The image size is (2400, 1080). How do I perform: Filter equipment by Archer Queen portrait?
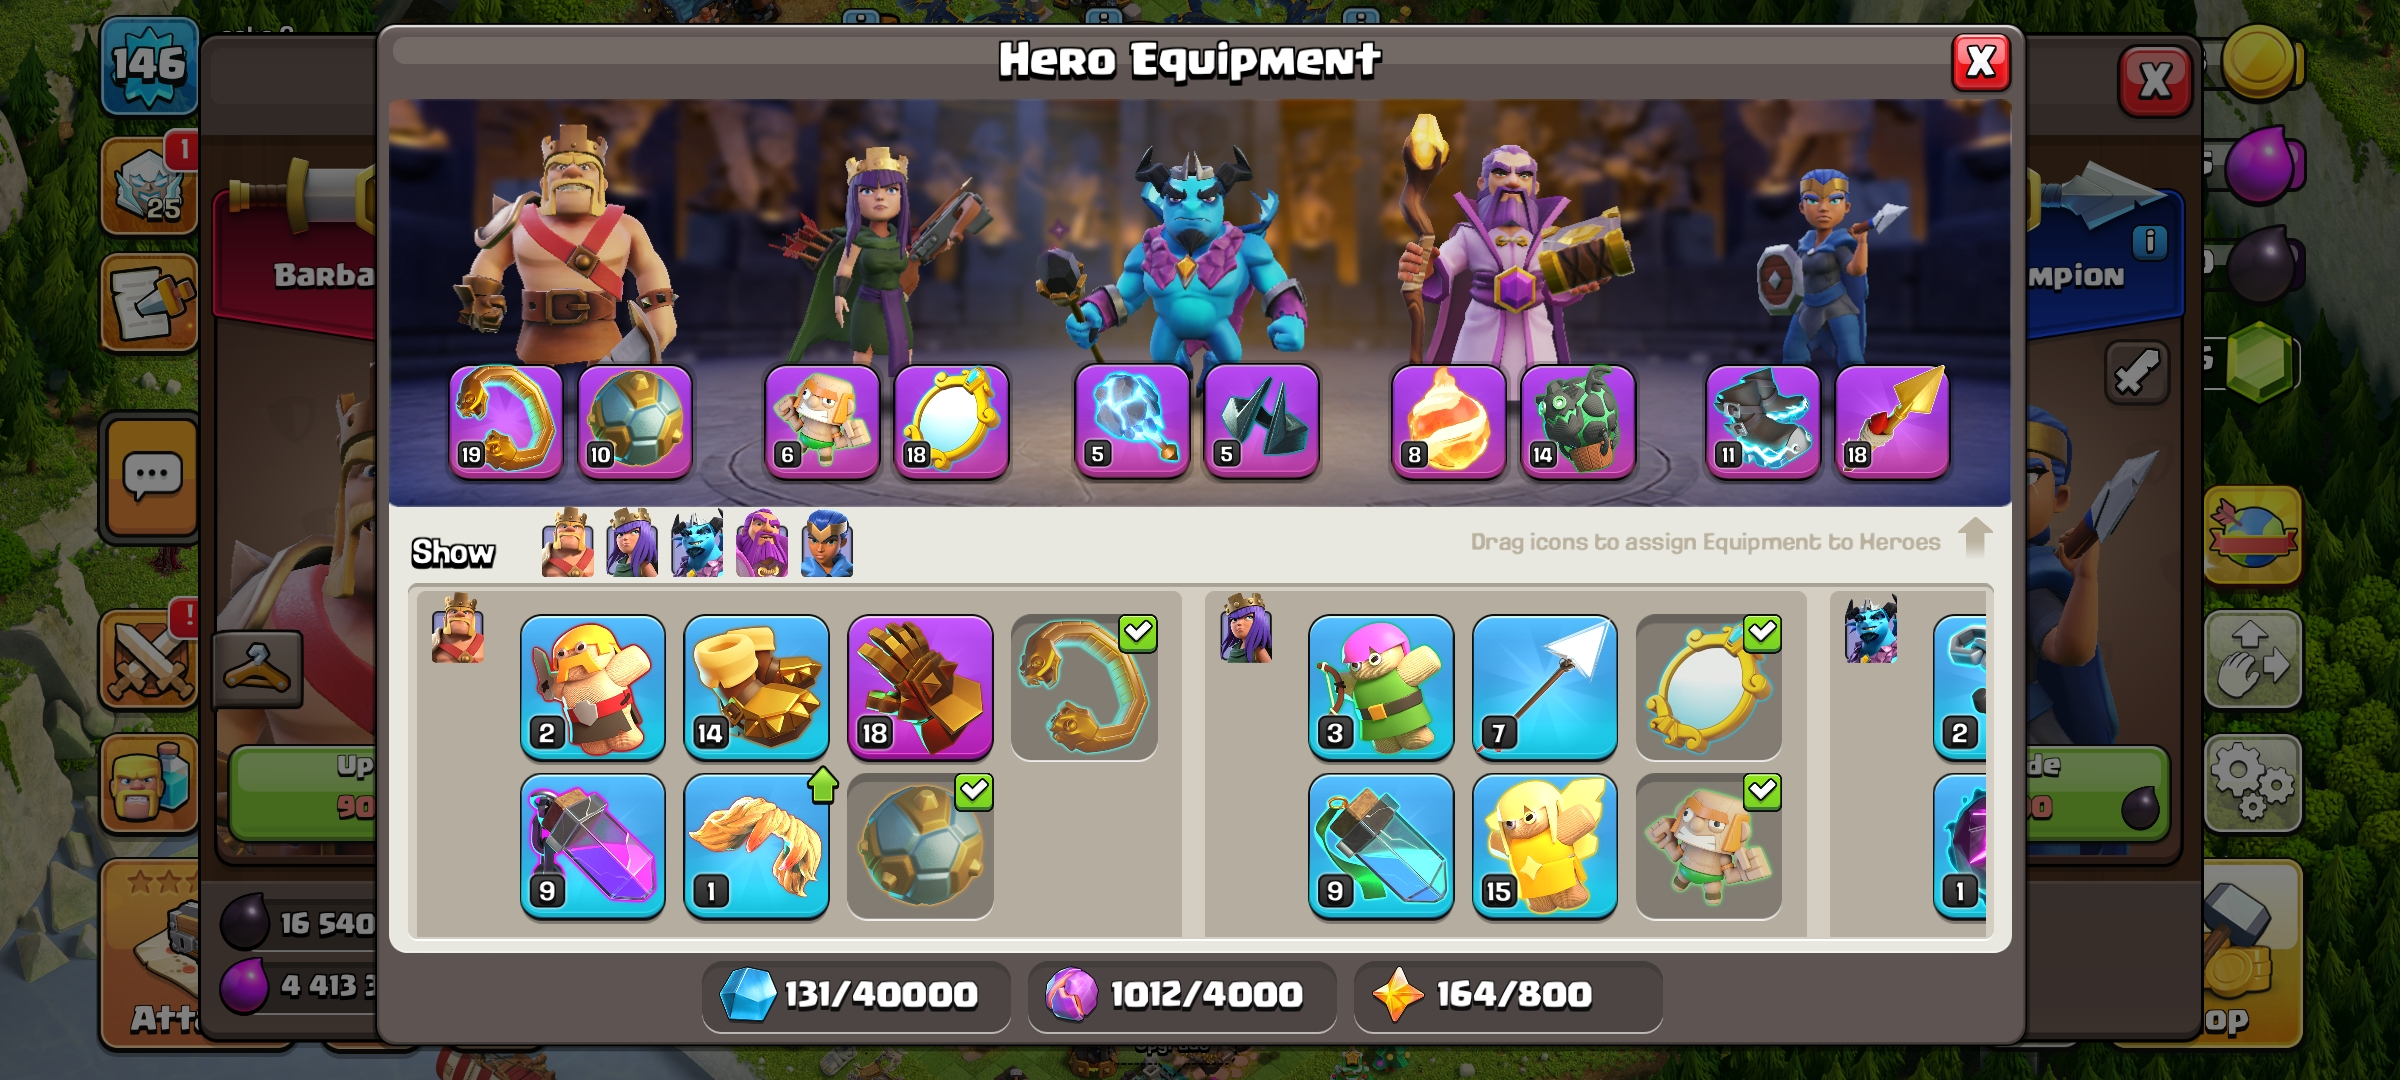632,543
